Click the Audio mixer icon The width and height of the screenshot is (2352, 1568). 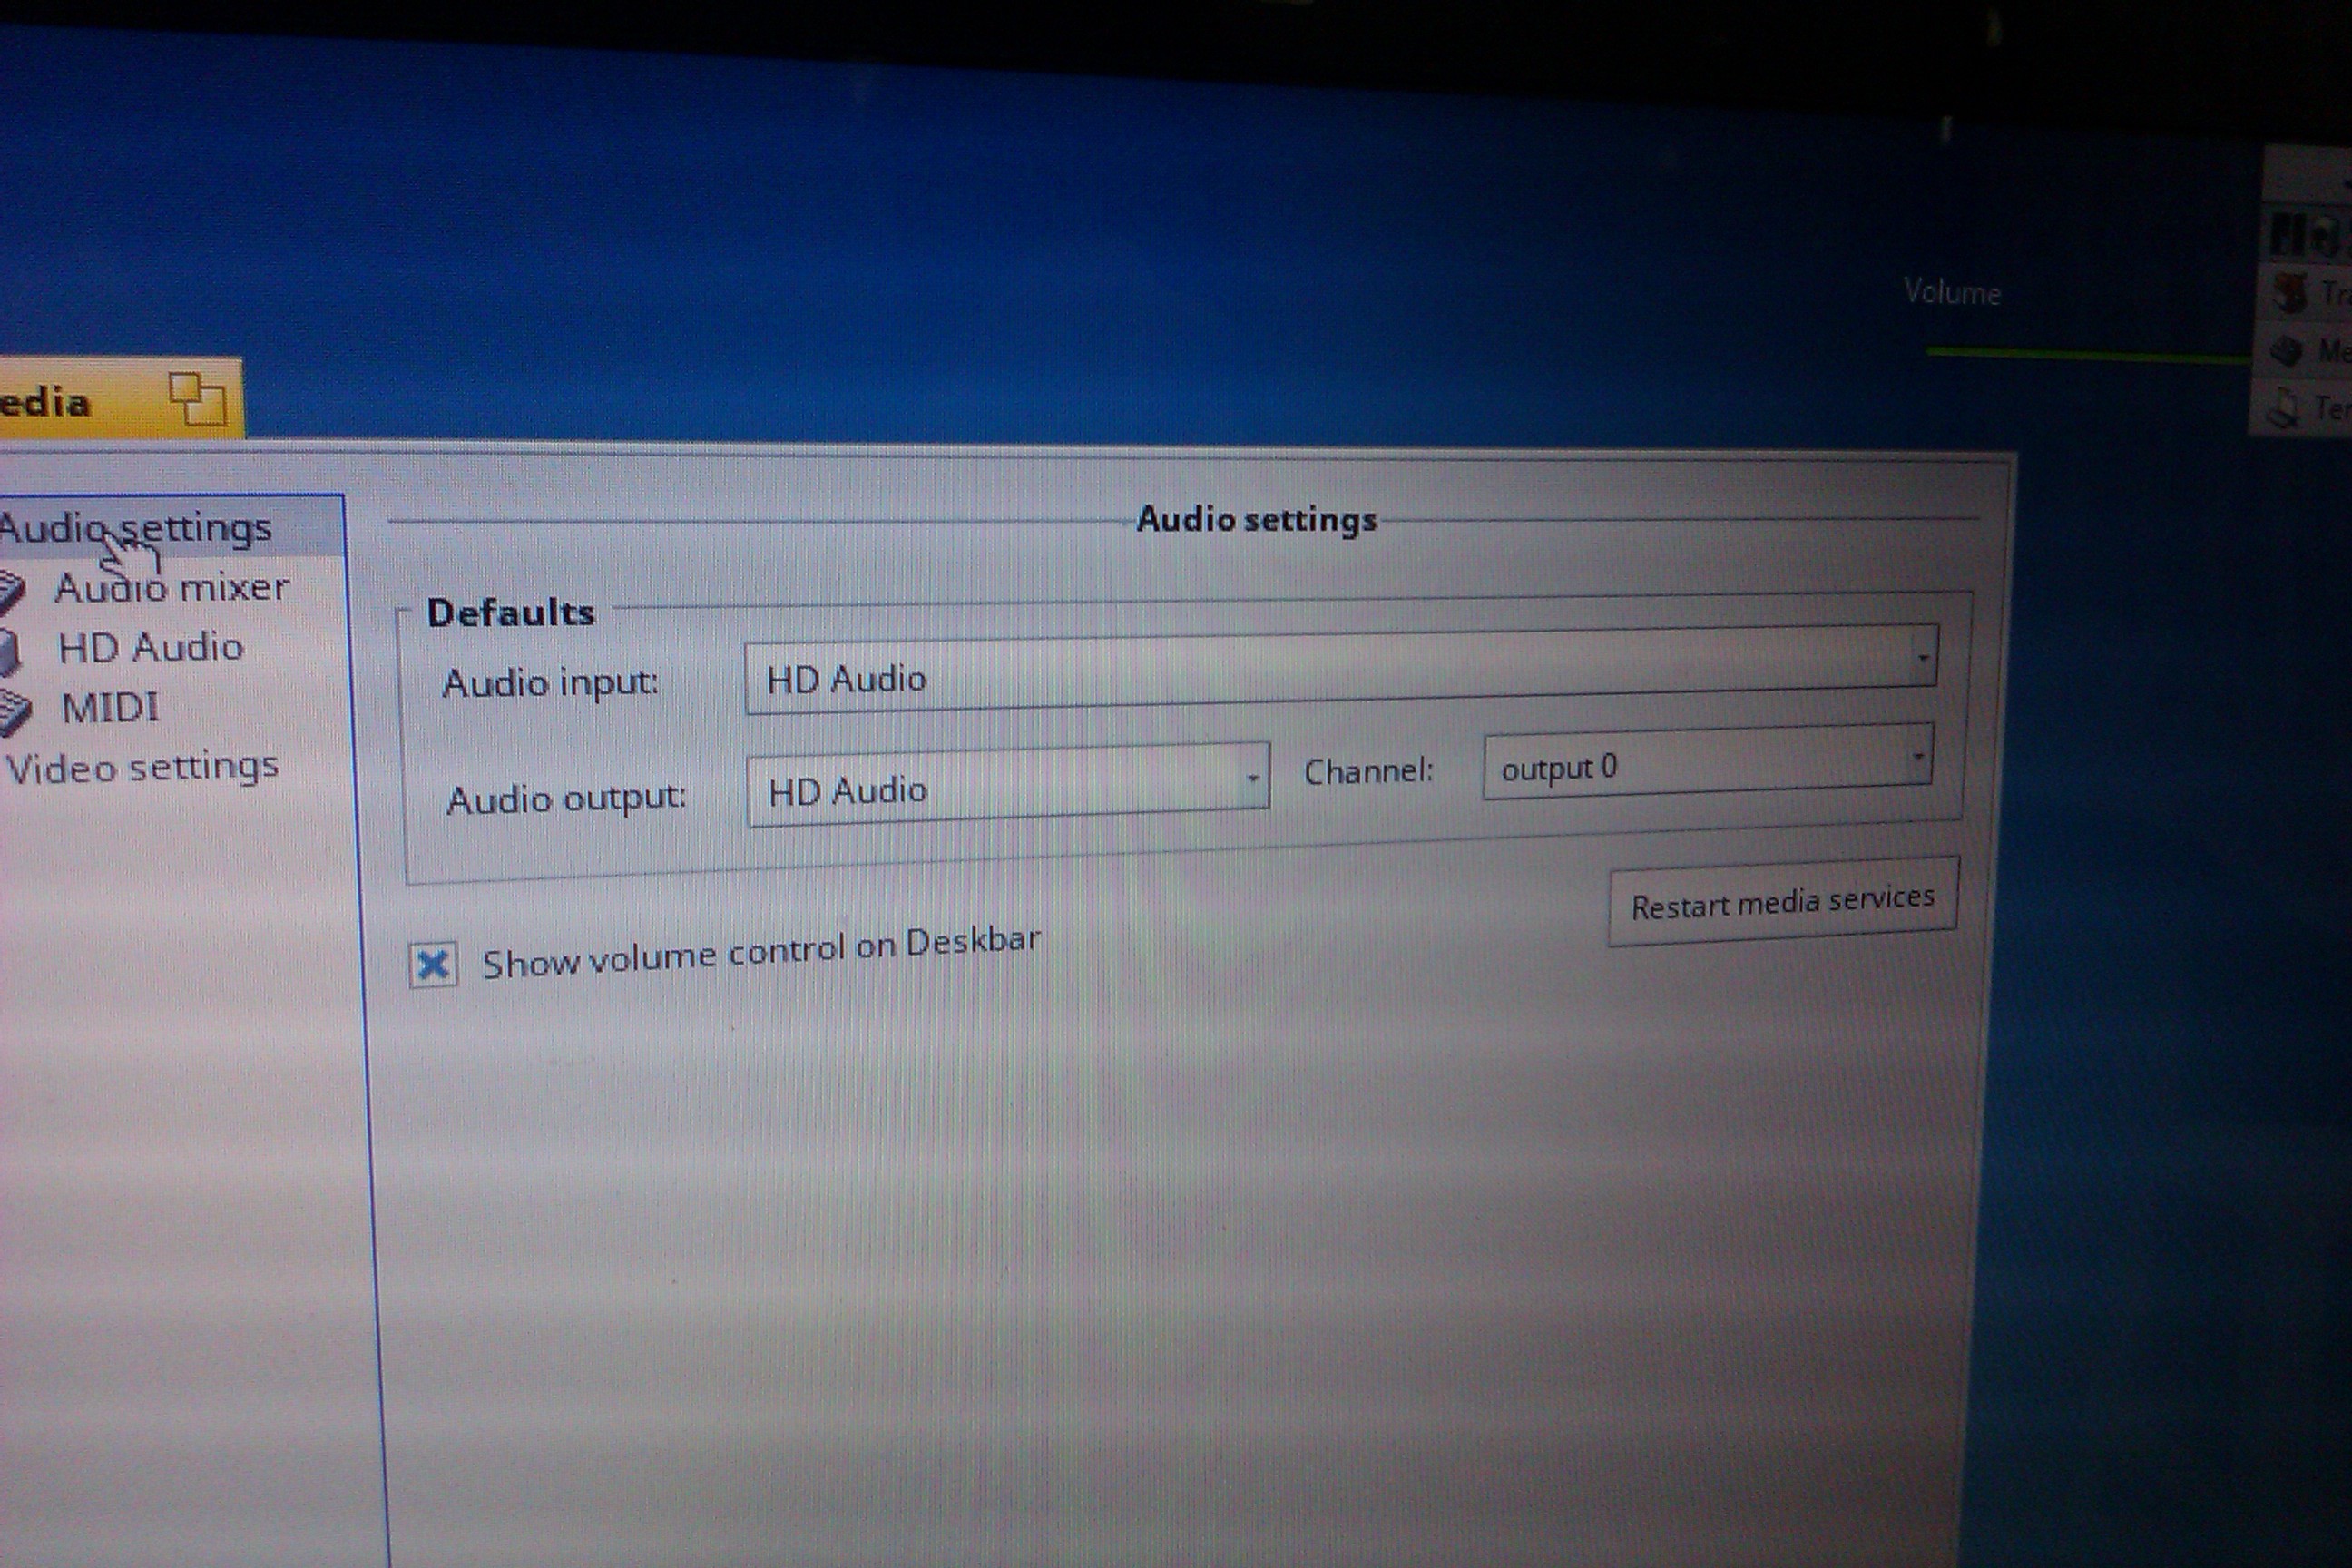pyautogui.click(x=12, y=590)
